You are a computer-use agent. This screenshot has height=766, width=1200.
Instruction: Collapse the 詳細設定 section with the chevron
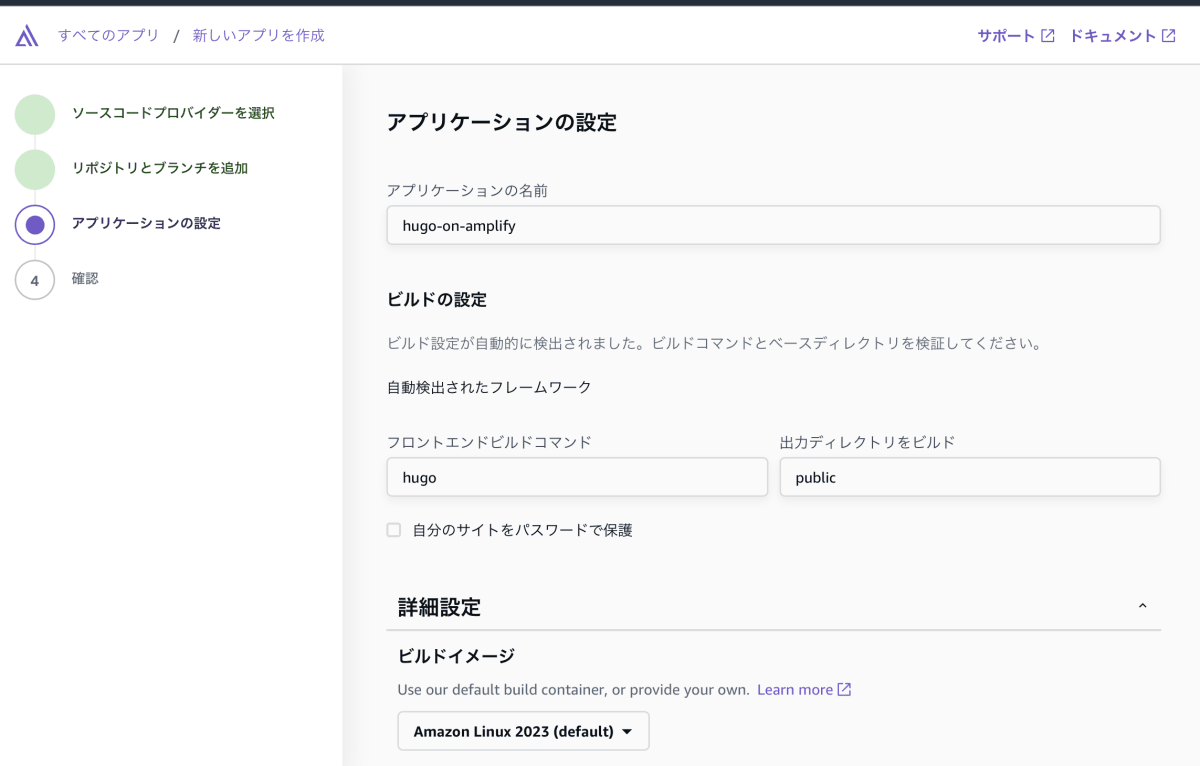[x=1142, y=605]
